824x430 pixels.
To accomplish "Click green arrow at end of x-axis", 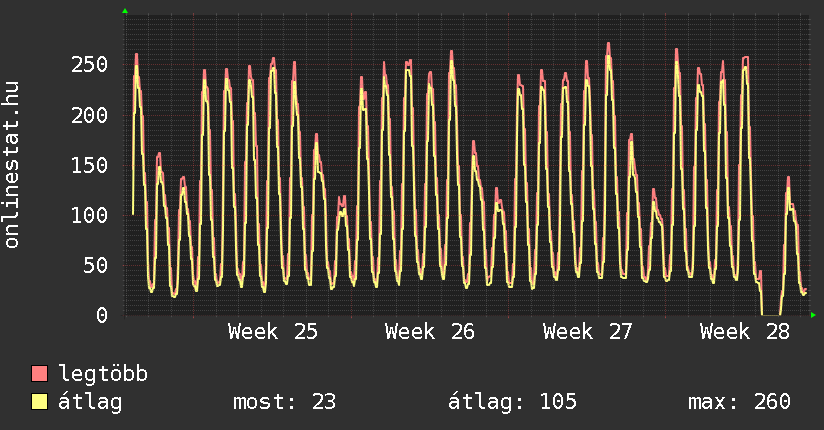I will 813,315.
